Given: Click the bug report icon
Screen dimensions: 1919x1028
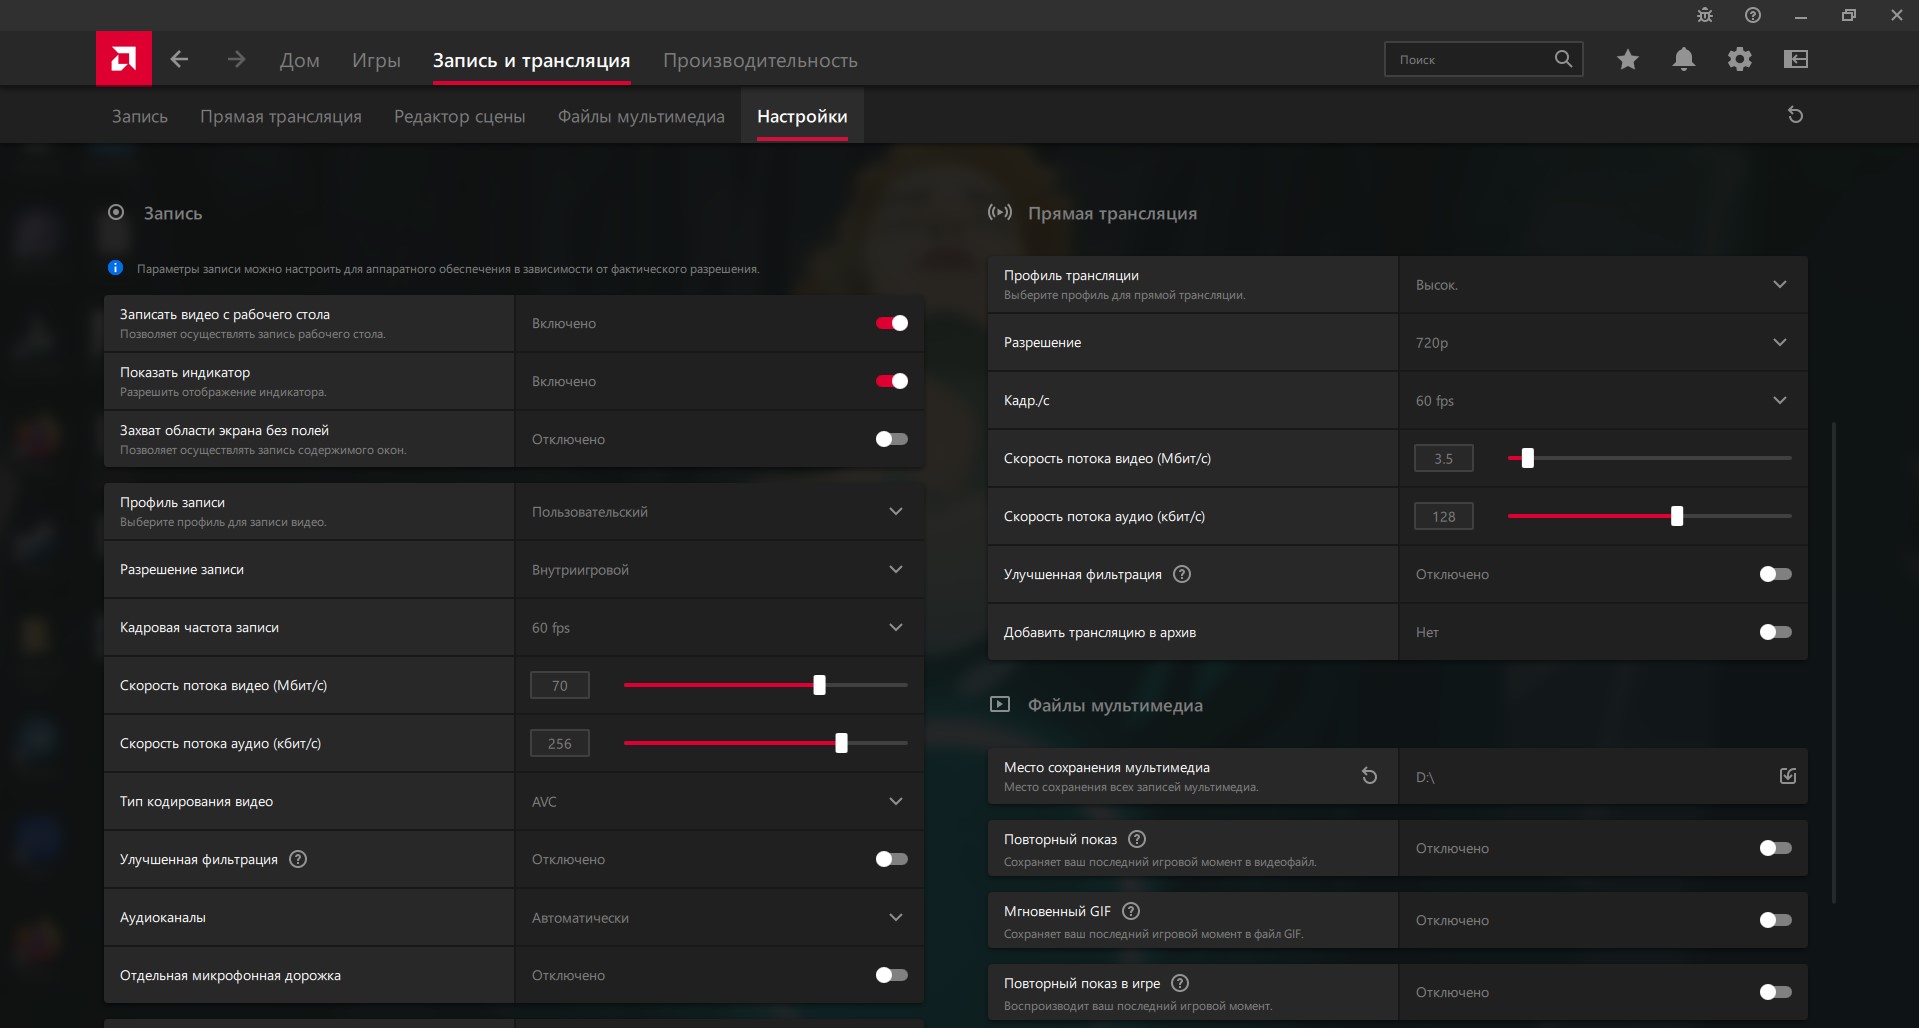Looking at the screenshot, I should click(1705, 15).
